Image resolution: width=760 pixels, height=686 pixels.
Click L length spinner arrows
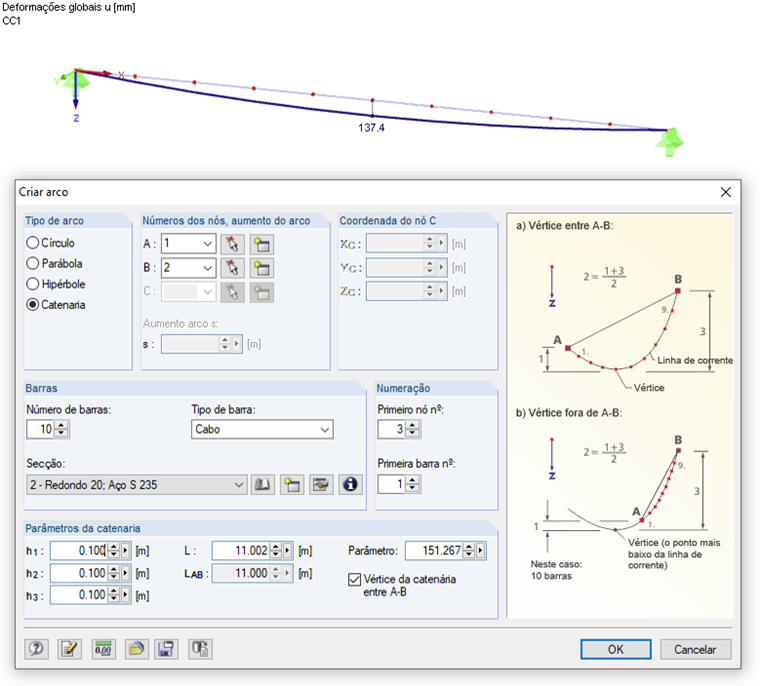click(x=275, y=550)
